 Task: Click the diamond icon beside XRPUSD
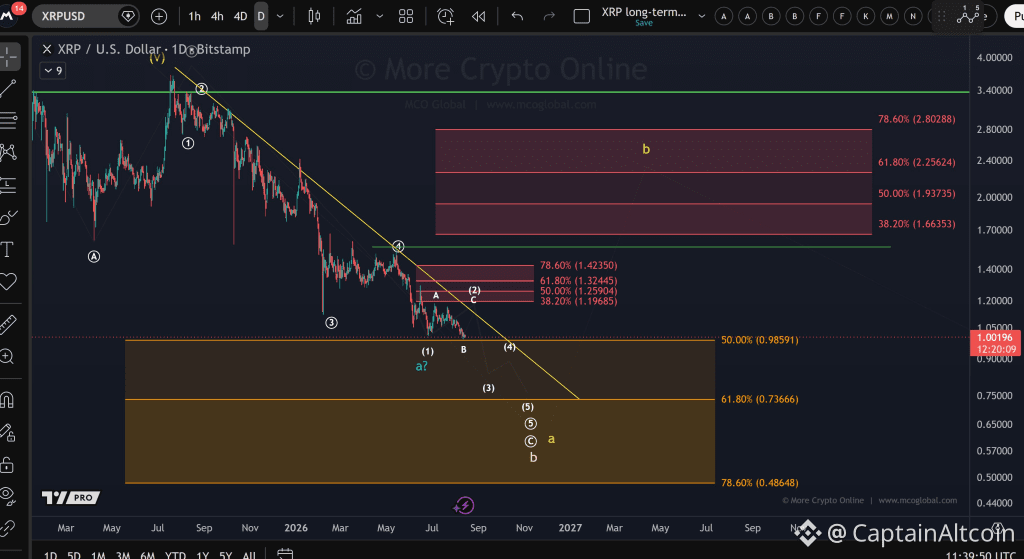click(128, 16)
